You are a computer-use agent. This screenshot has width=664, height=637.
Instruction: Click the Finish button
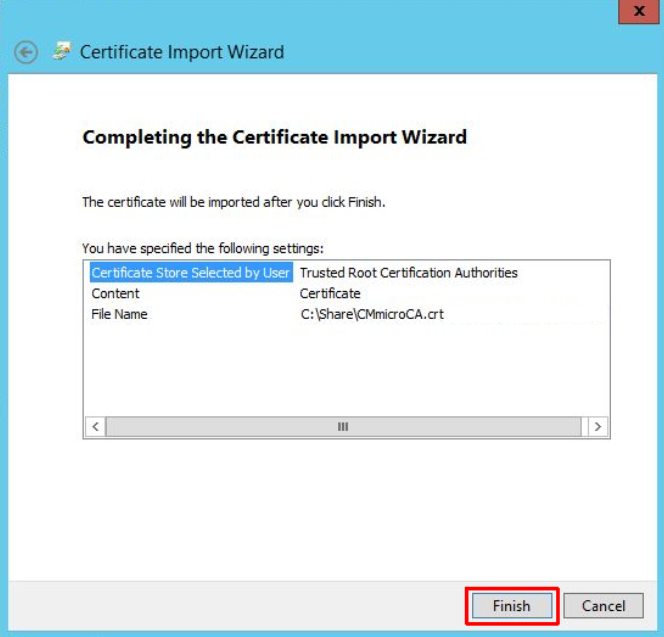tap(512, 606)
